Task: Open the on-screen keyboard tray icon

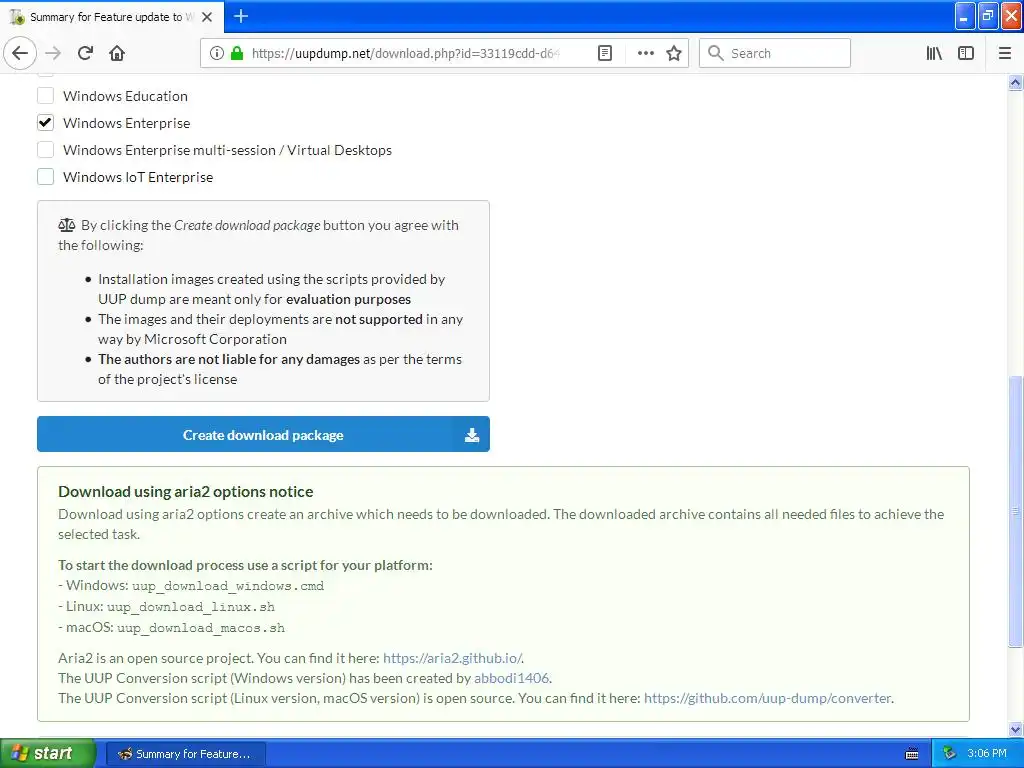Action: (912, 754)
